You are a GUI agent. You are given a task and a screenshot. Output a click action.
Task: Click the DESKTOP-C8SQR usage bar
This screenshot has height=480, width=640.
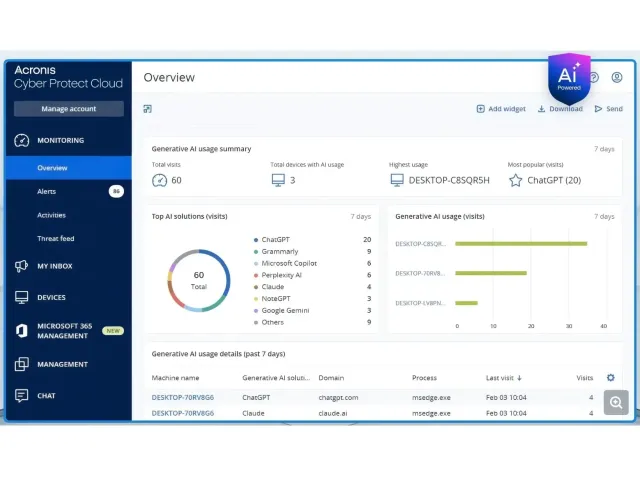(521, 244)
